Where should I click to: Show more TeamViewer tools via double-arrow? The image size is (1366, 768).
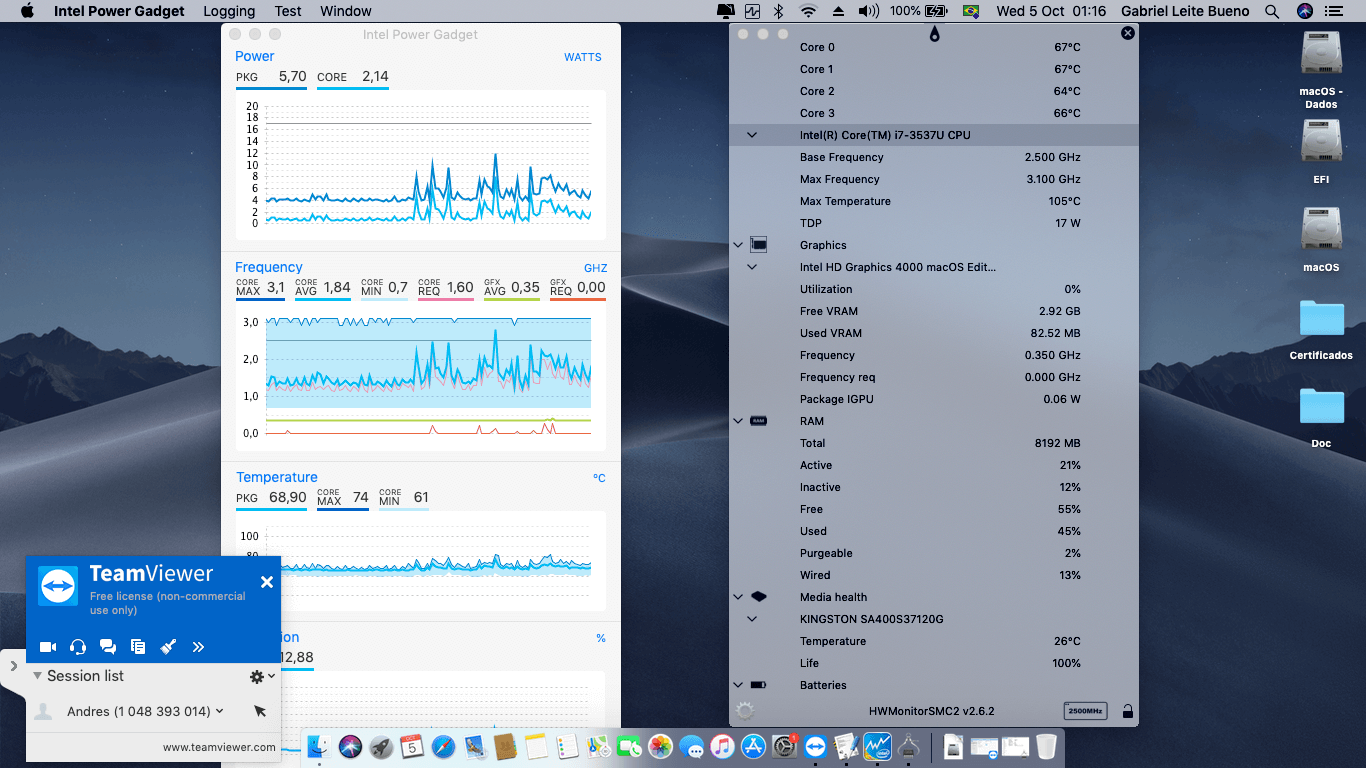198,647
